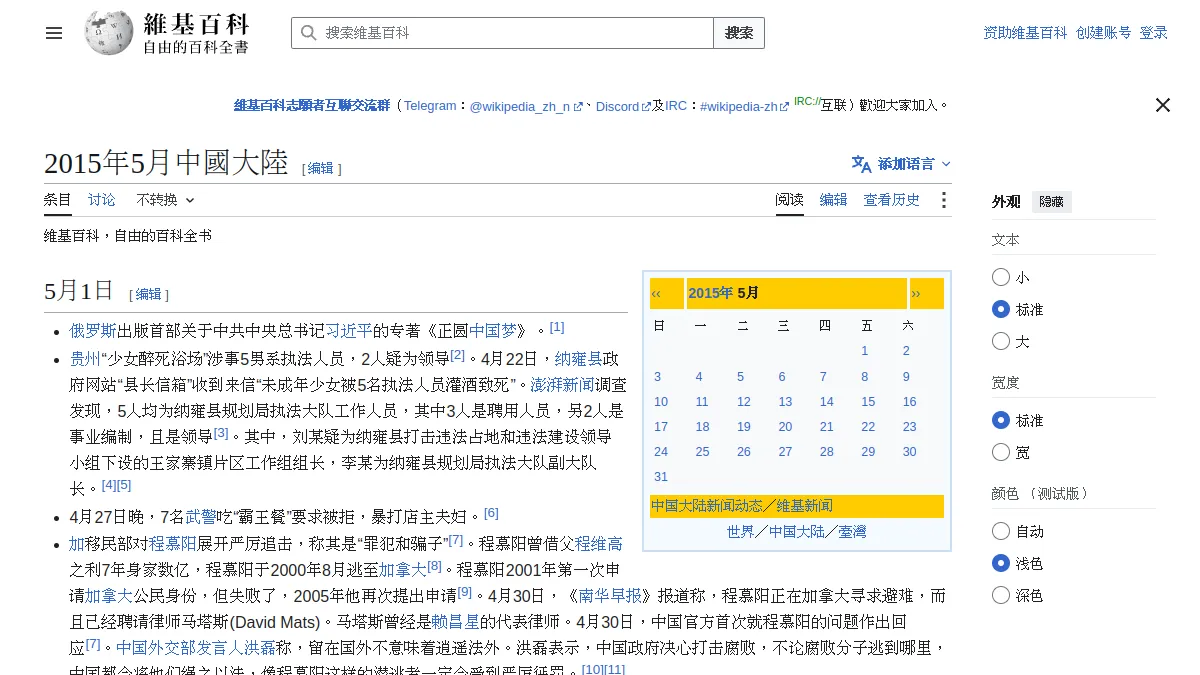Select calendar day 9
Viewport: 1200px width, 675px height.
coord(906,377)
